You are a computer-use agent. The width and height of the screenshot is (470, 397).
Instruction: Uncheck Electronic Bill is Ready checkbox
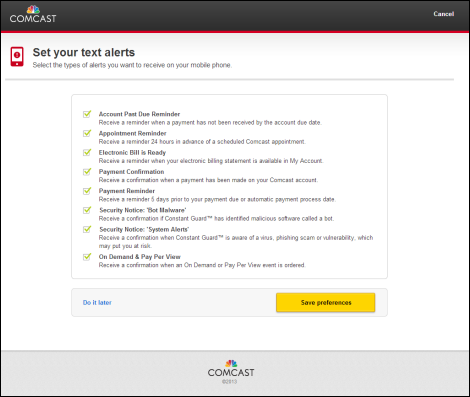87,152
